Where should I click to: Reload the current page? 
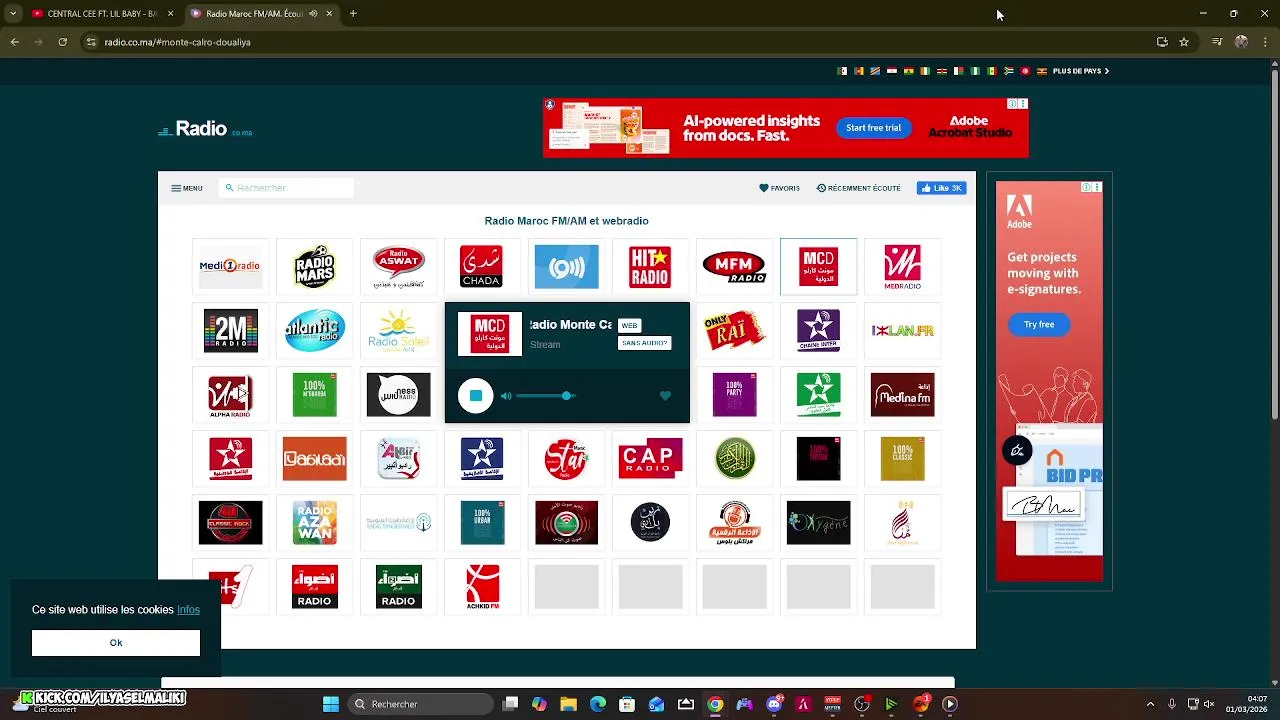click(x=62, y=42)
